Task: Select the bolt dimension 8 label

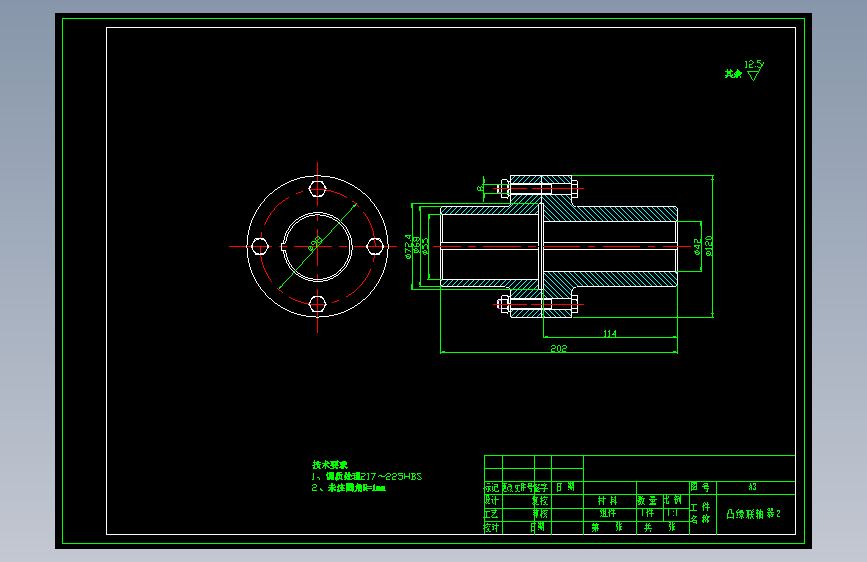Action: [x=480, y=188]
